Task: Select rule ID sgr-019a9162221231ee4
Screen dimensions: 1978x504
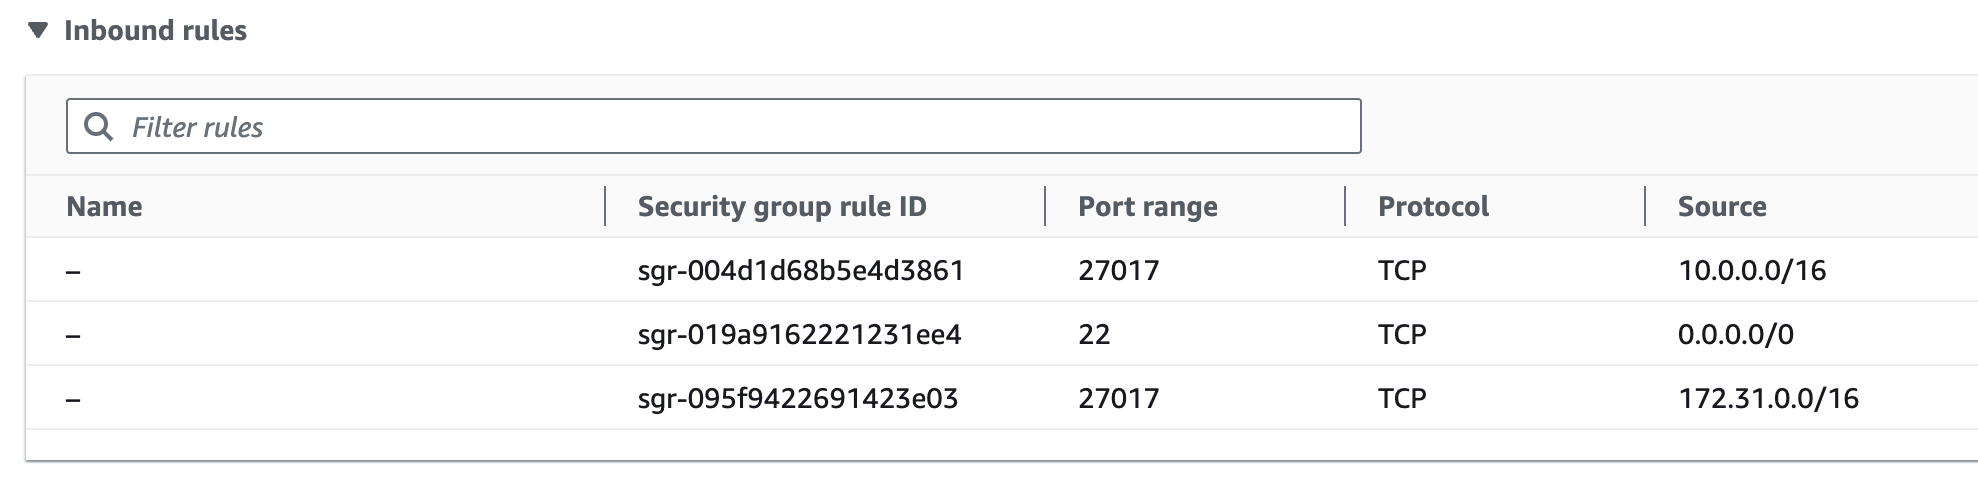Action: [x=800, y=334]
